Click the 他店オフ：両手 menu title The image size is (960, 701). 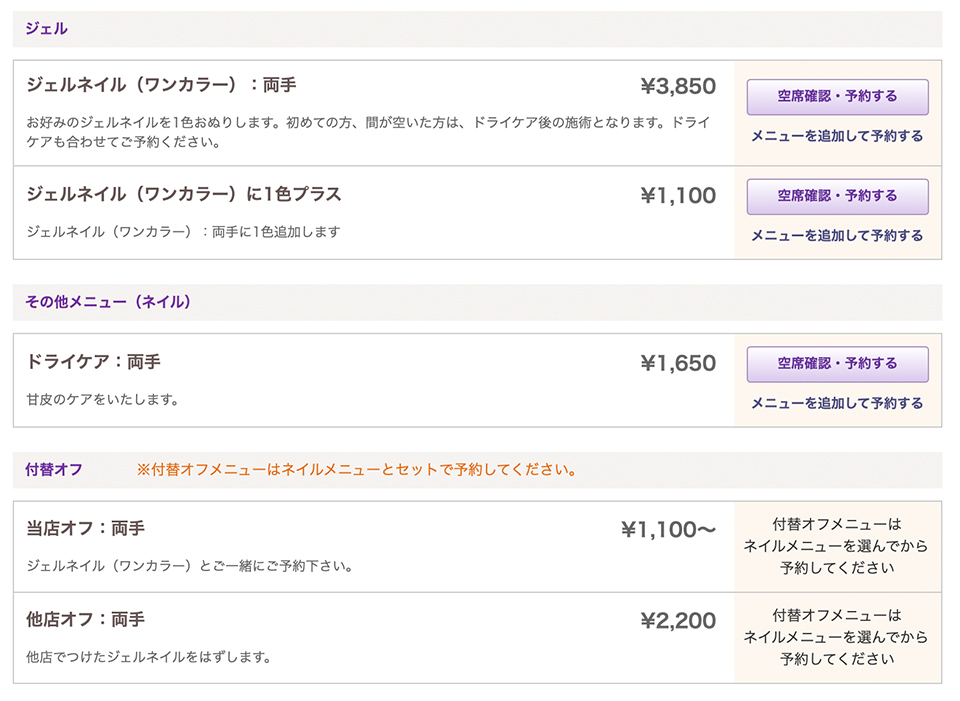(85, 620)
